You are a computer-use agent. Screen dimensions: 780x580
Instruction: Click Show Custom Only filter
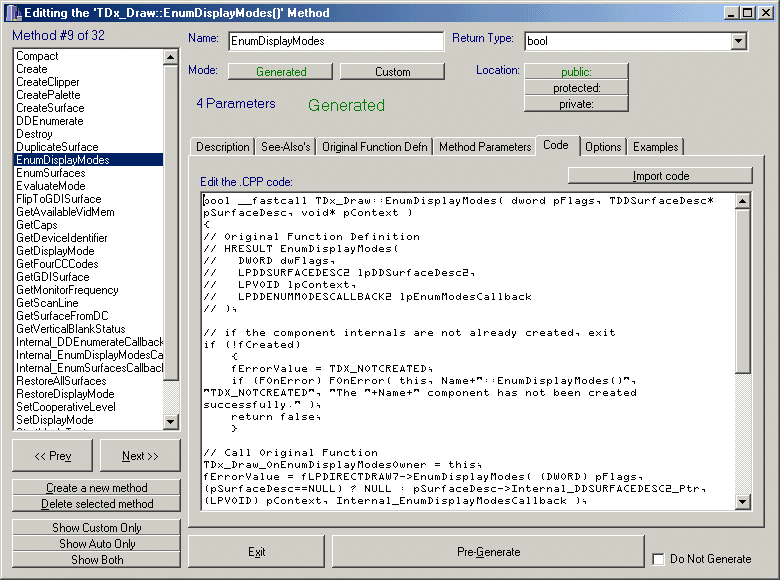(97, 527)
